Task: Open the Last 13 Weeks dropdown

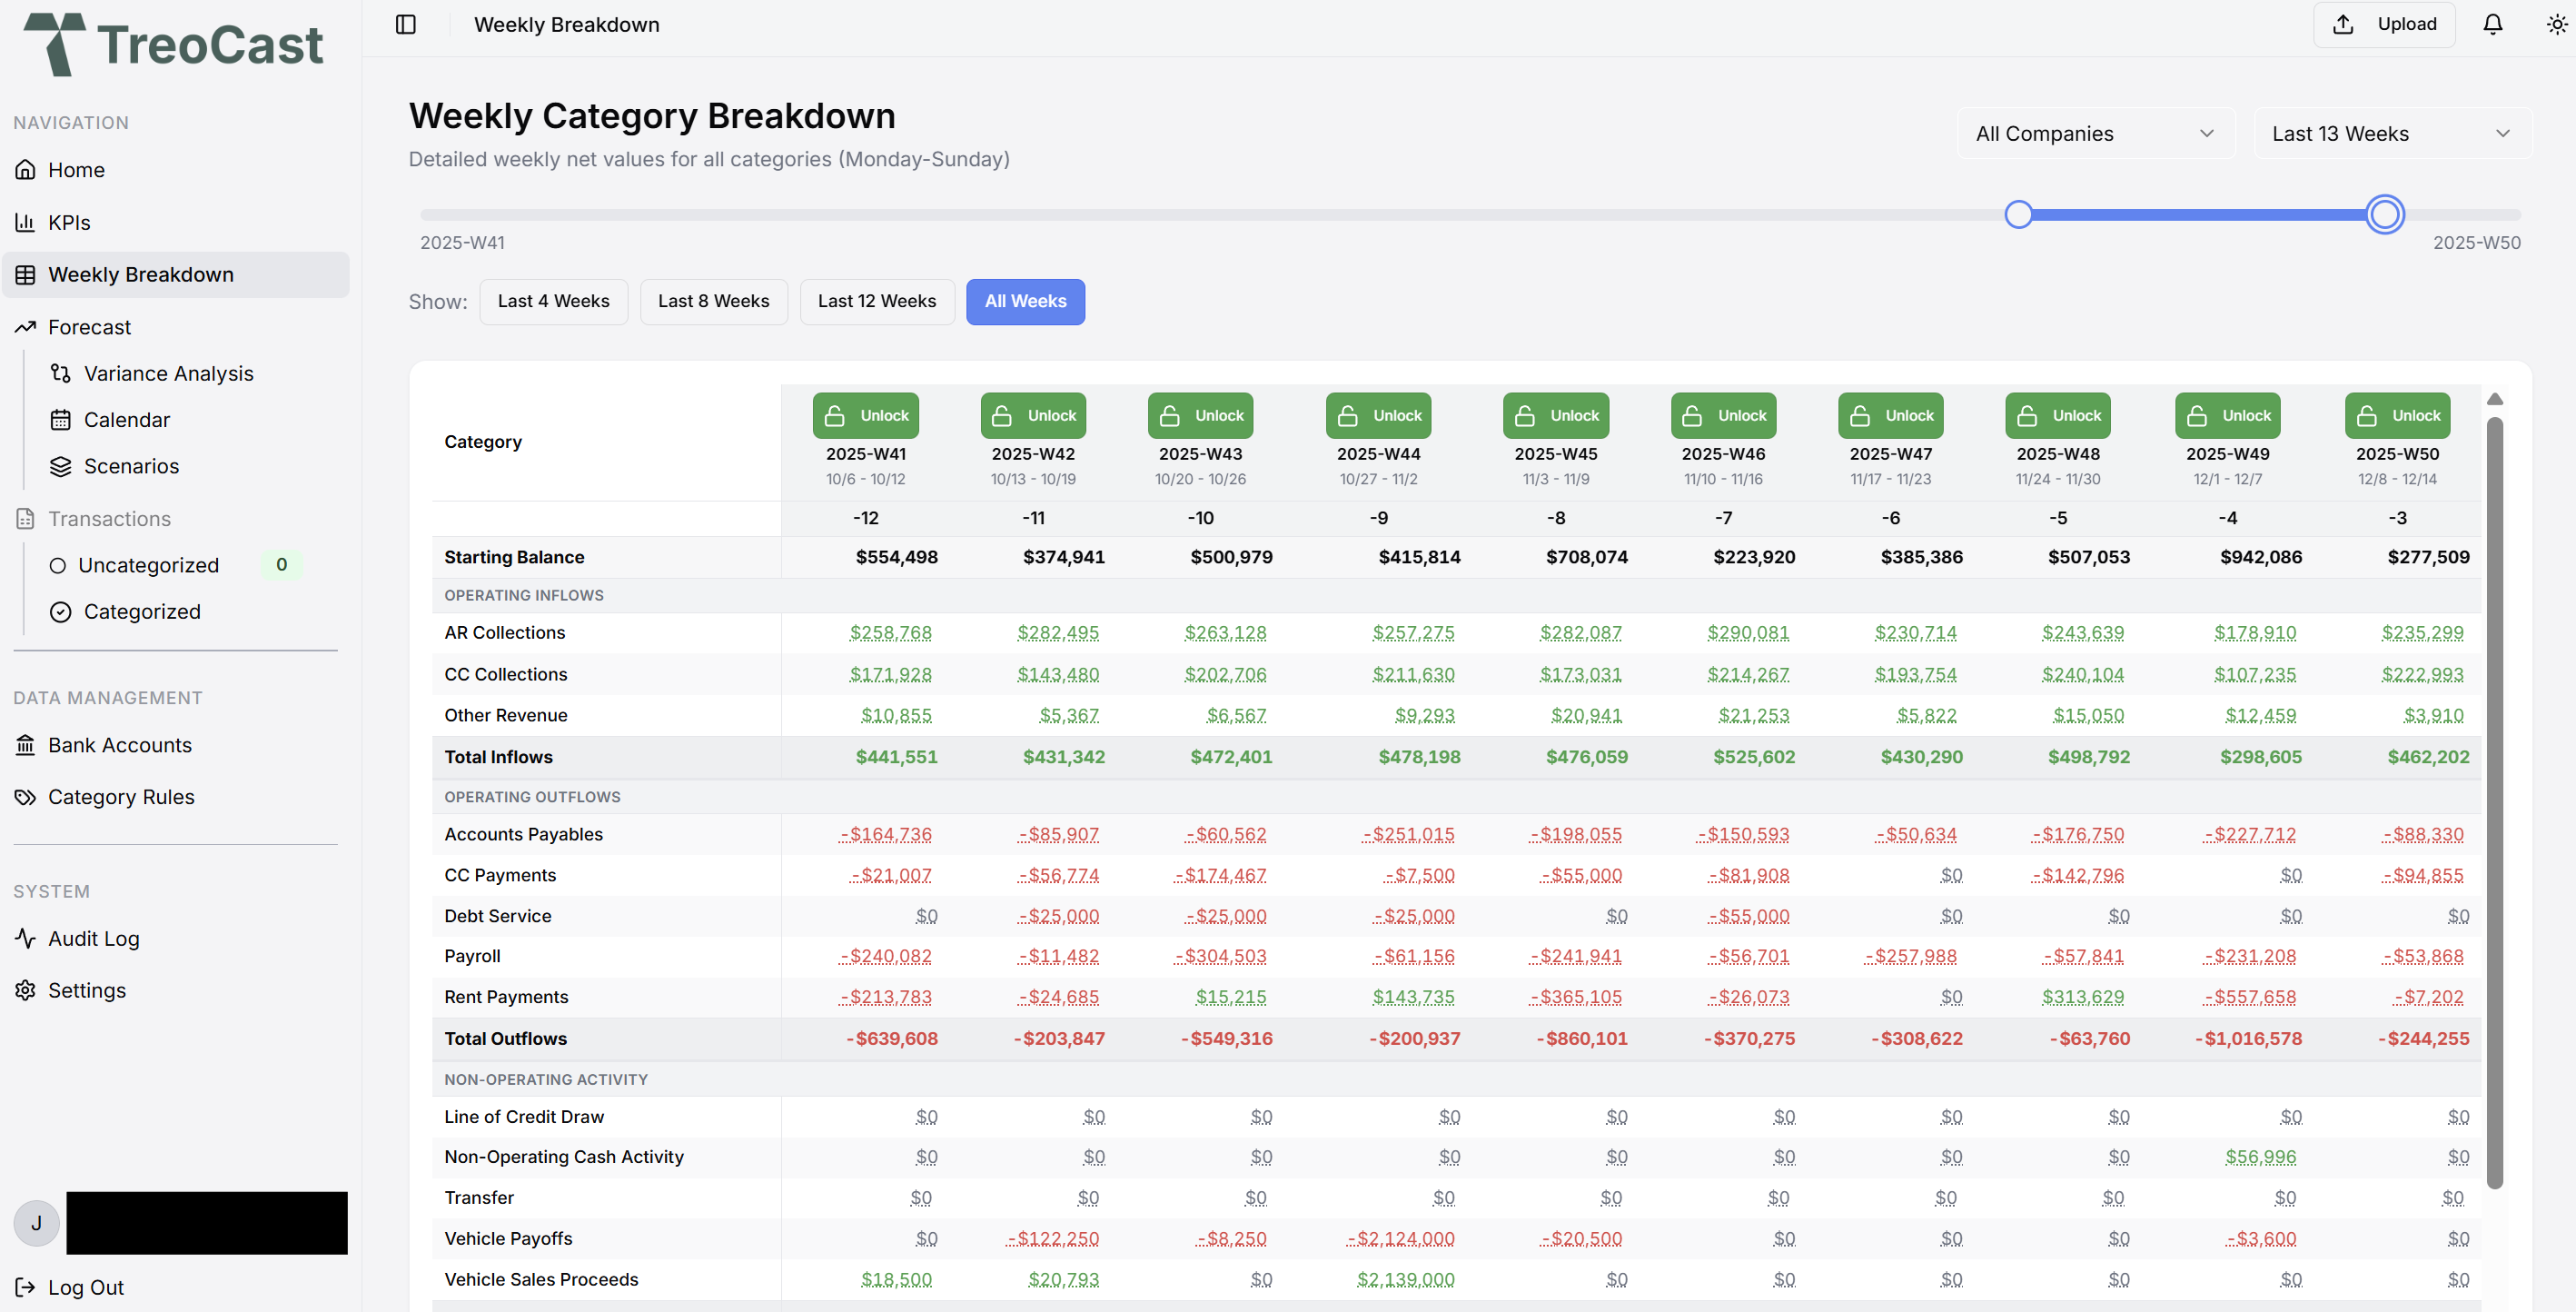Action: (2390, 132)
